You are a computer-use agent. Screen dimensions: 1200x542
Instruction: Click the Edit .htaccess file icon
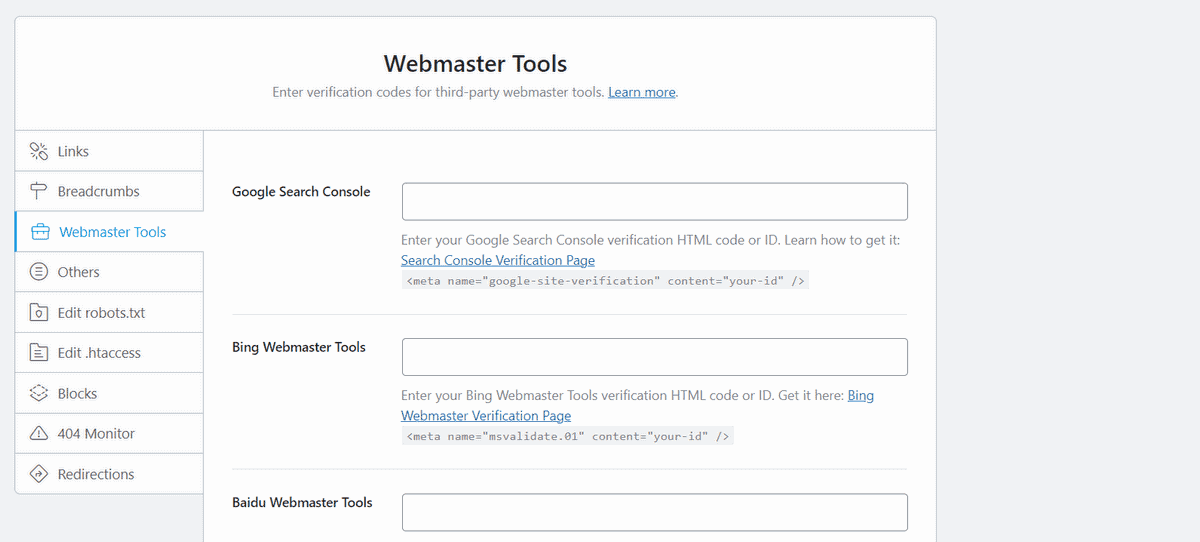point(39,353)
